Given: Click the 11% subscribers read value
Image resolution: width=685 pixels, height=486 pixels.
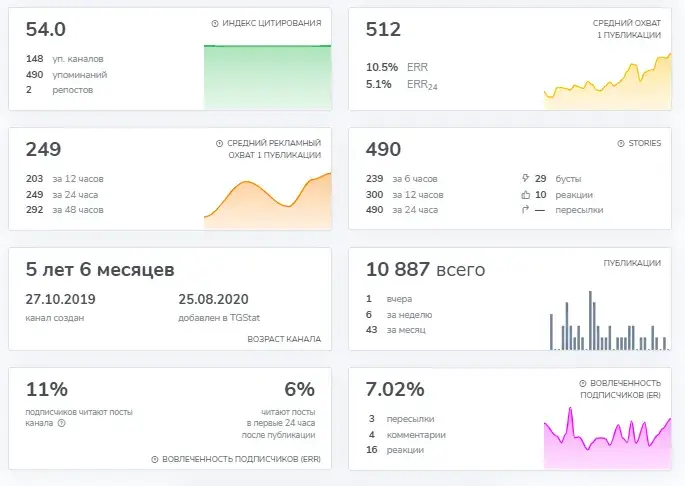Looking at the screenshot, I should [47, 389].
